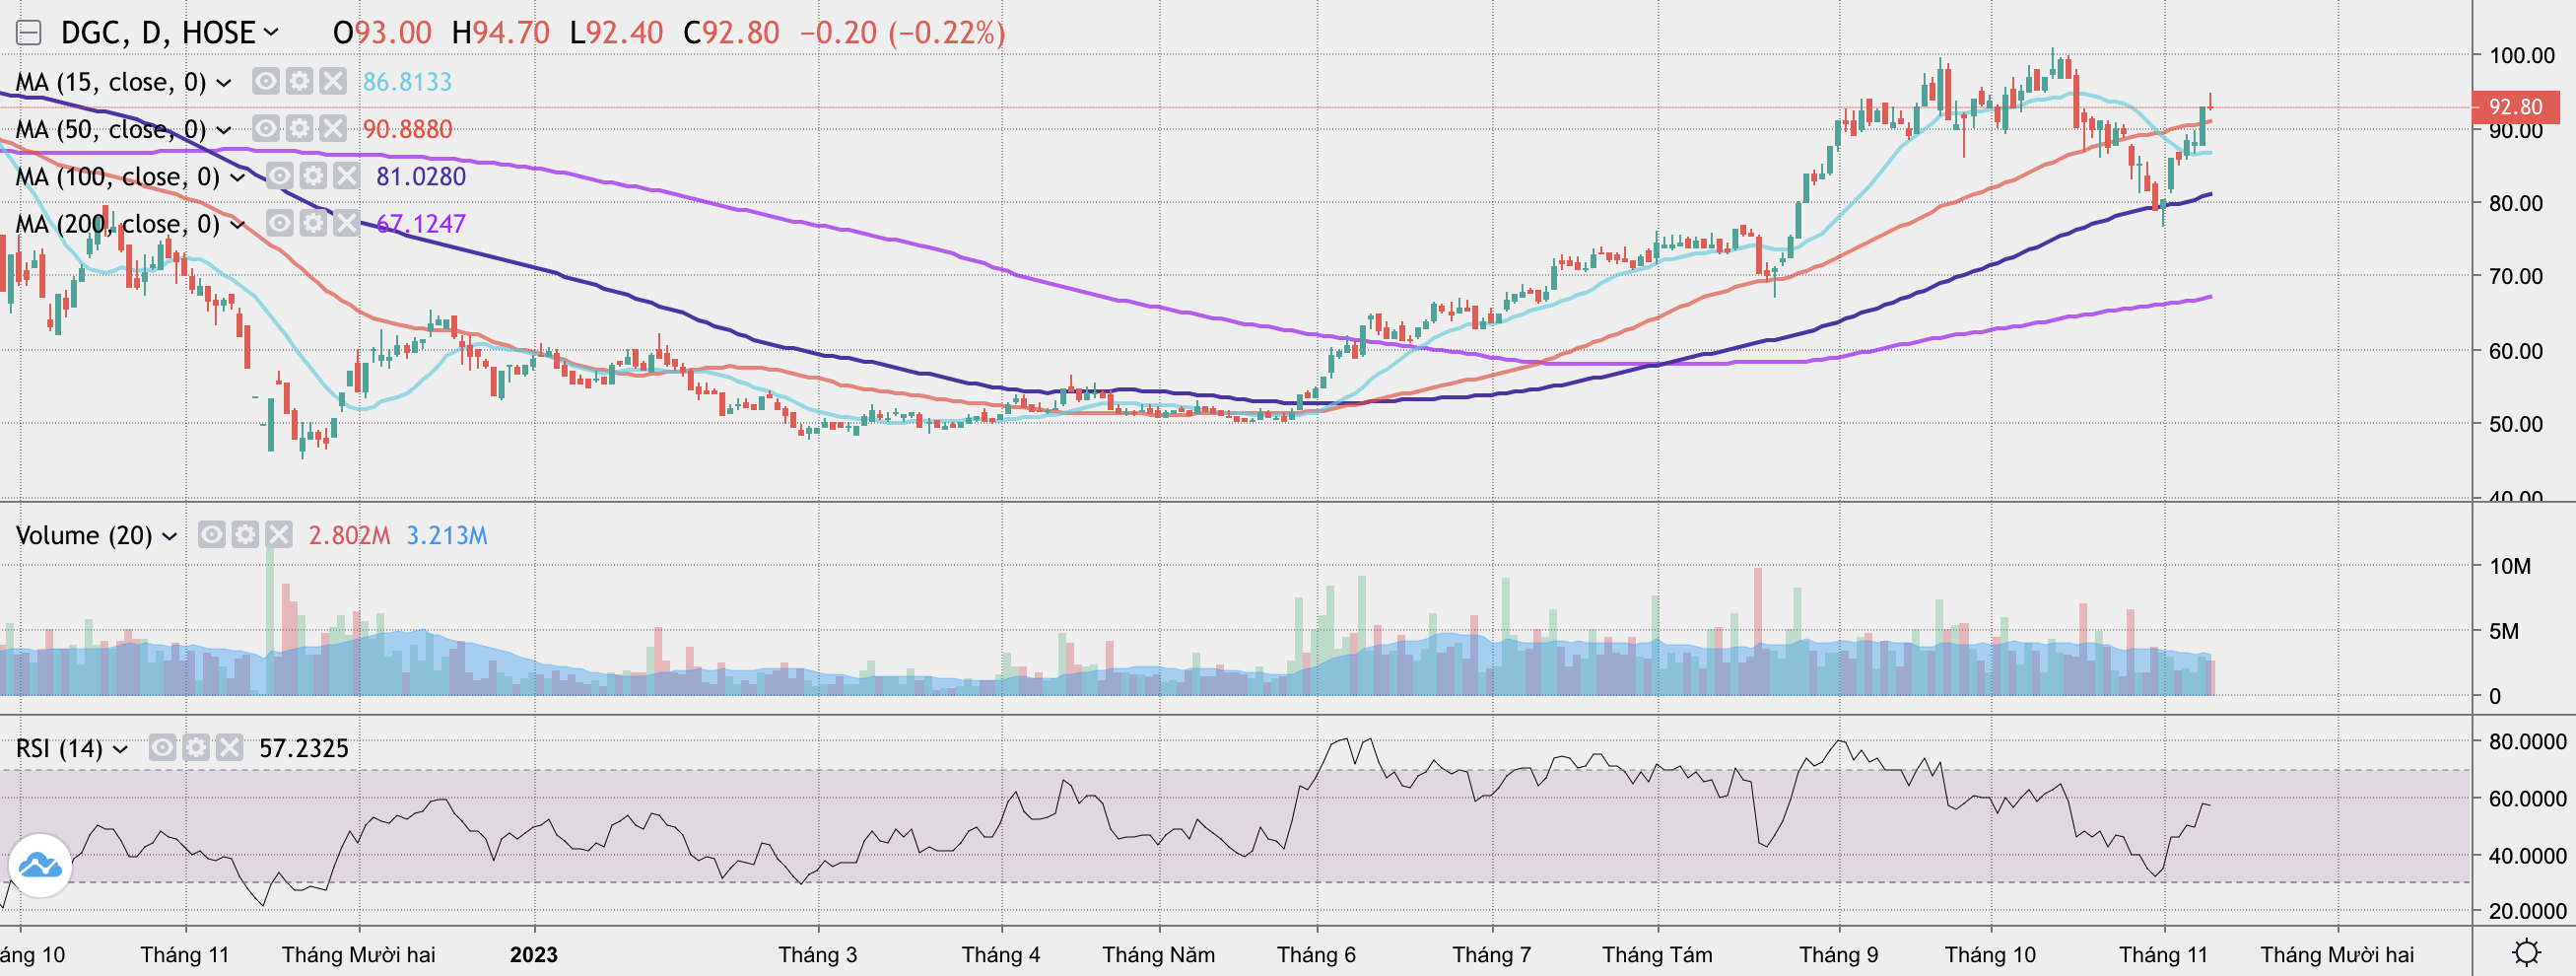
Task: Click the RSI value 57.2325
Action: 304,749
